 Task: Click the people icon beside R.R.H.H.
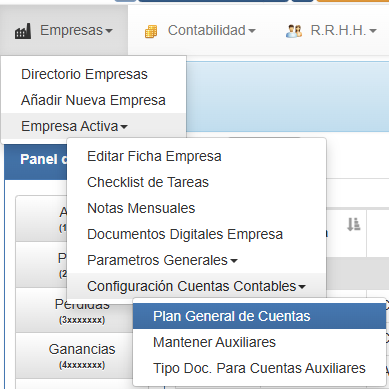tap(294, 31)
